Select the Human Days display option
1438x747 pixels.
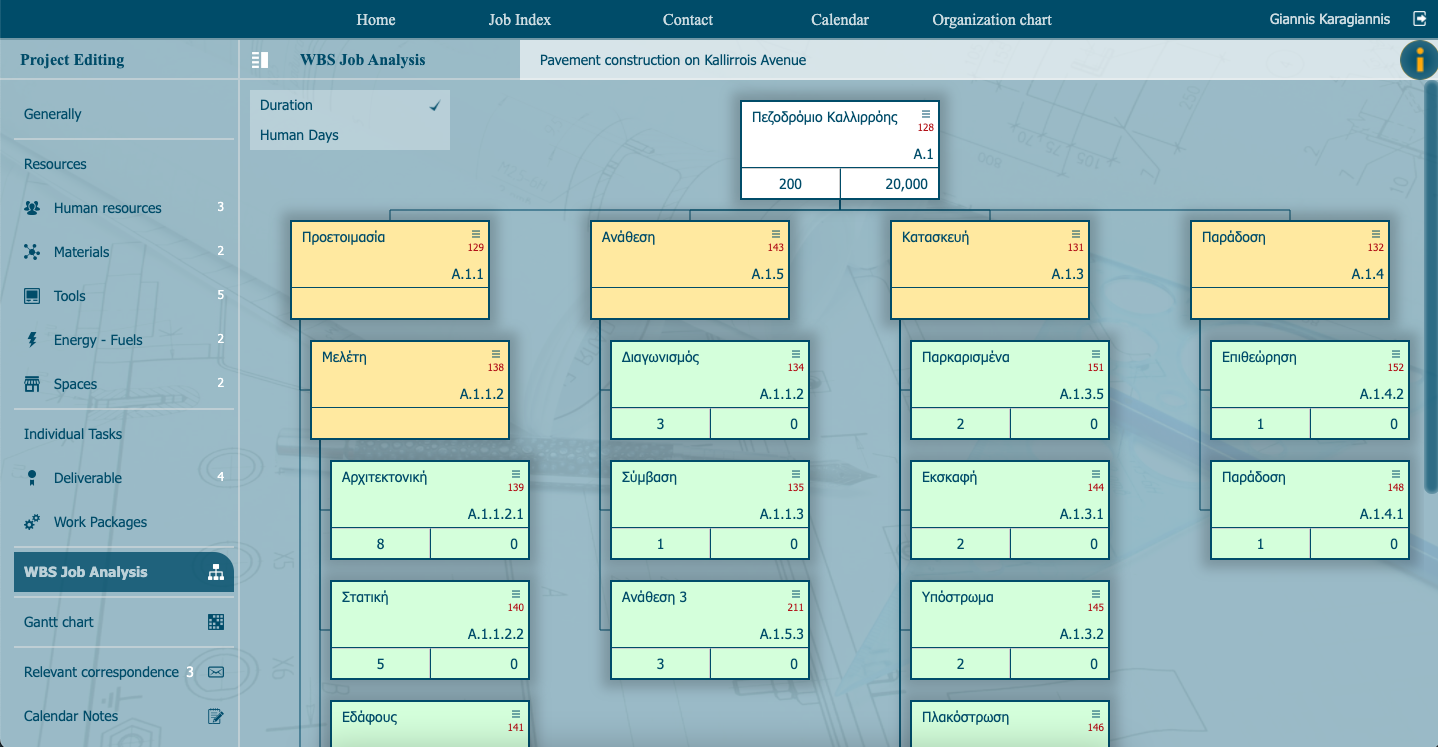[350, 135]
